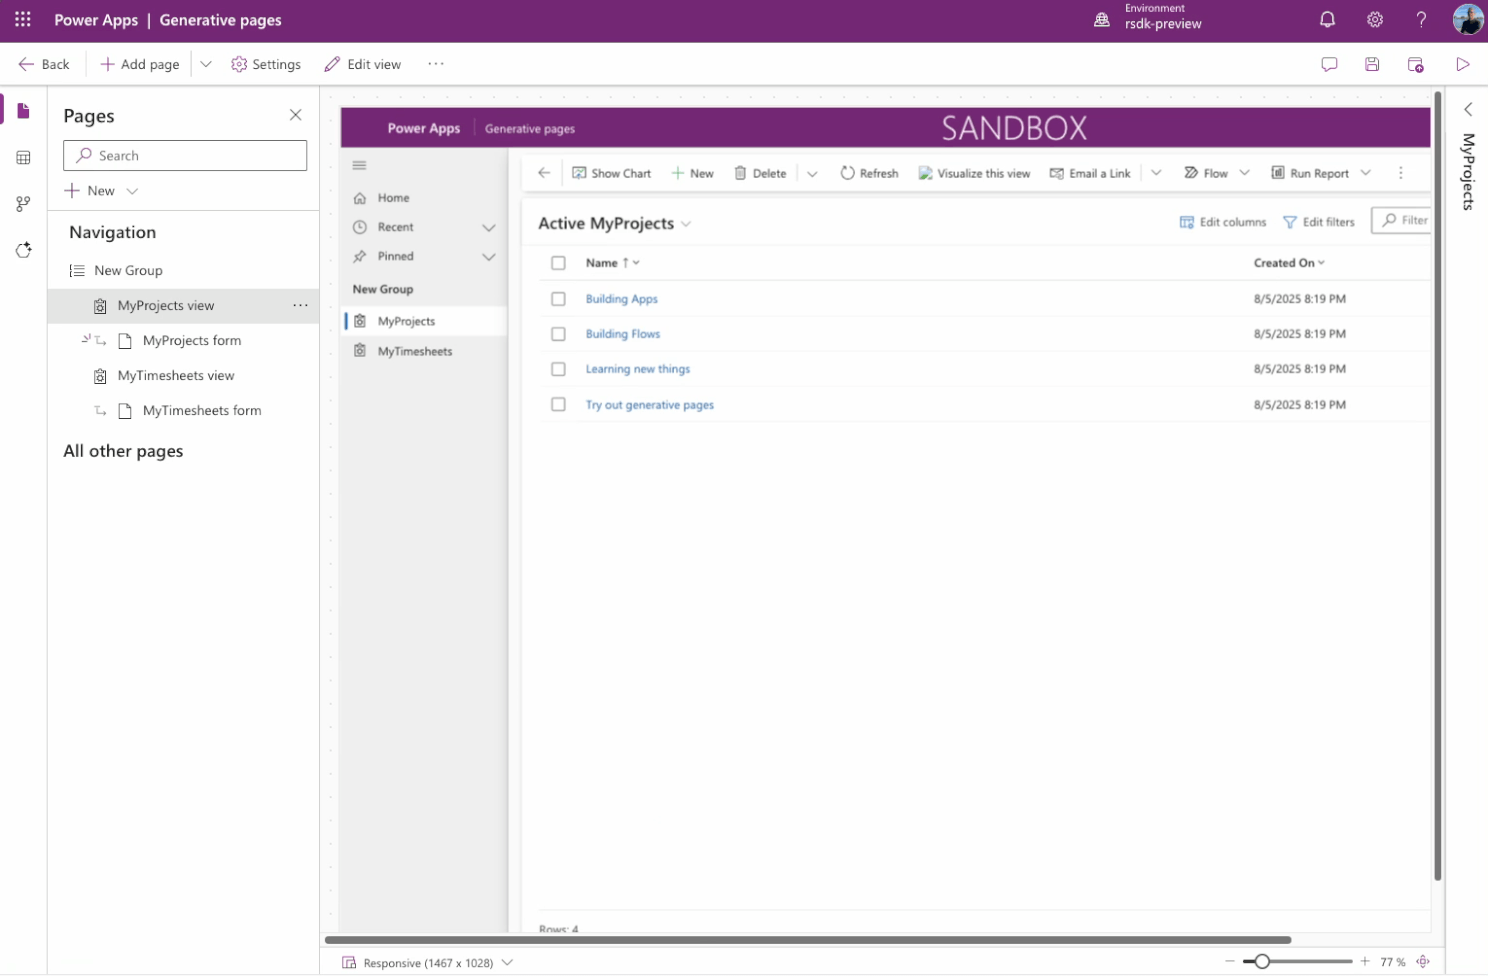1488x976 pixels.
Task: Click the Fit to screen icon
Action: pyautogui.click(x=1423, y=962)
